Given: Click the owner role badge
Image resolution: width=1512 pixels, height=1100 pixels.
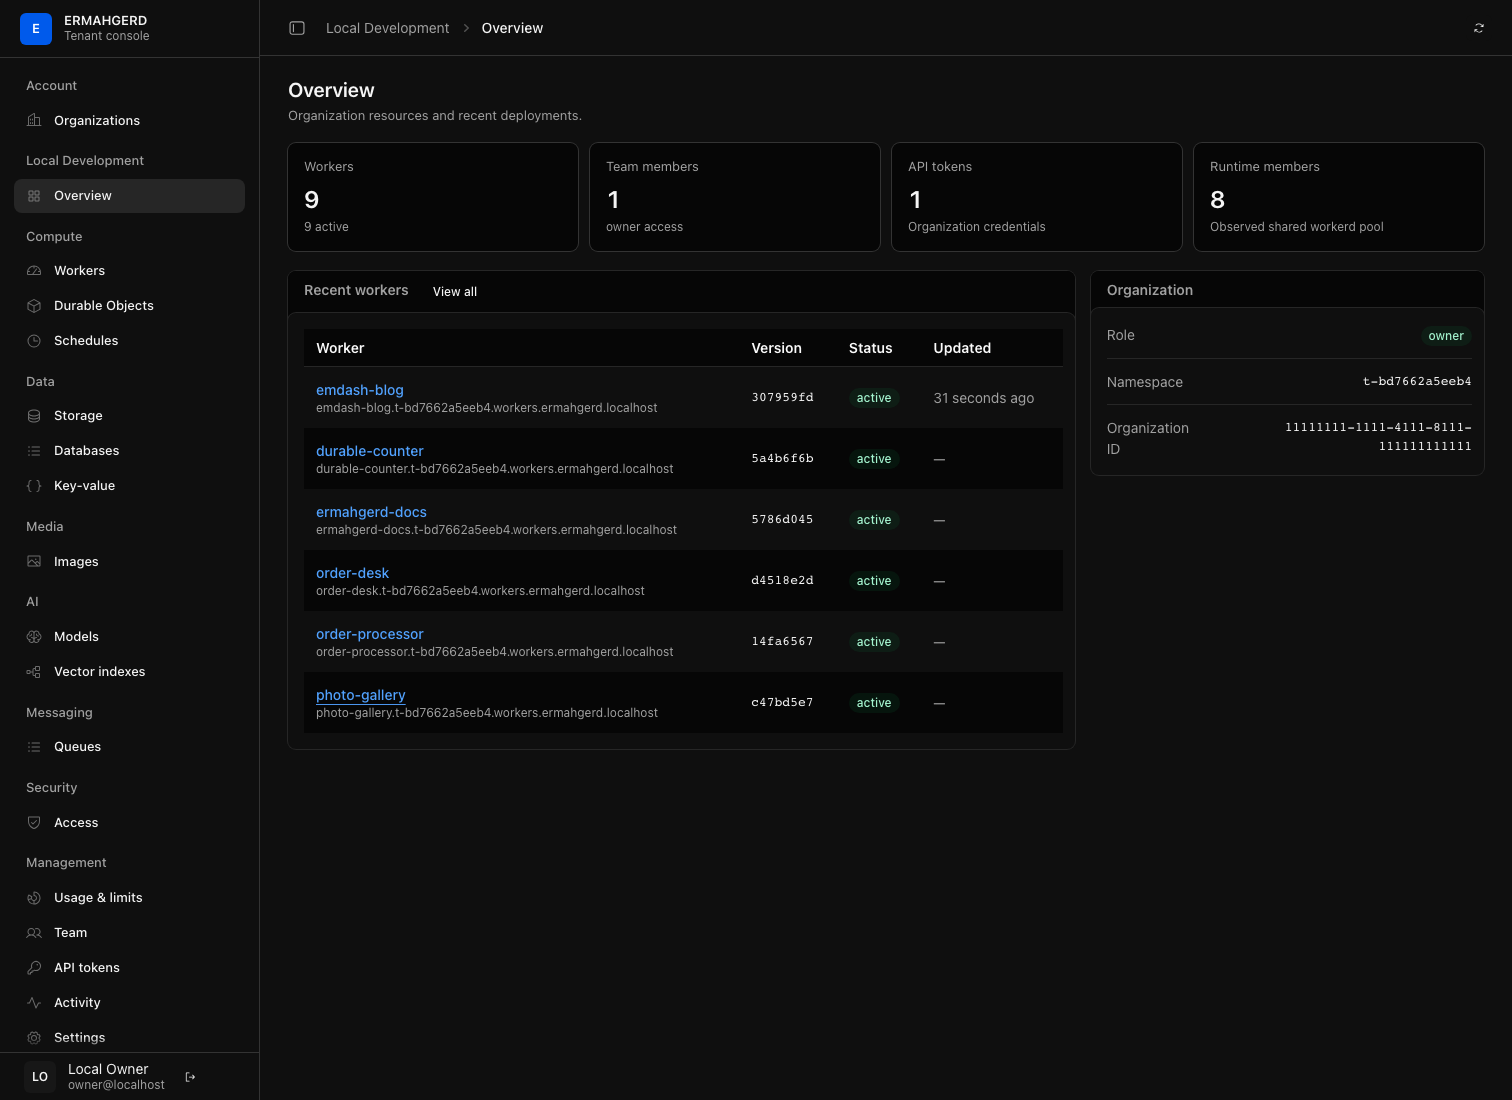Looking at the screenshot, I should coord(1446,336).
